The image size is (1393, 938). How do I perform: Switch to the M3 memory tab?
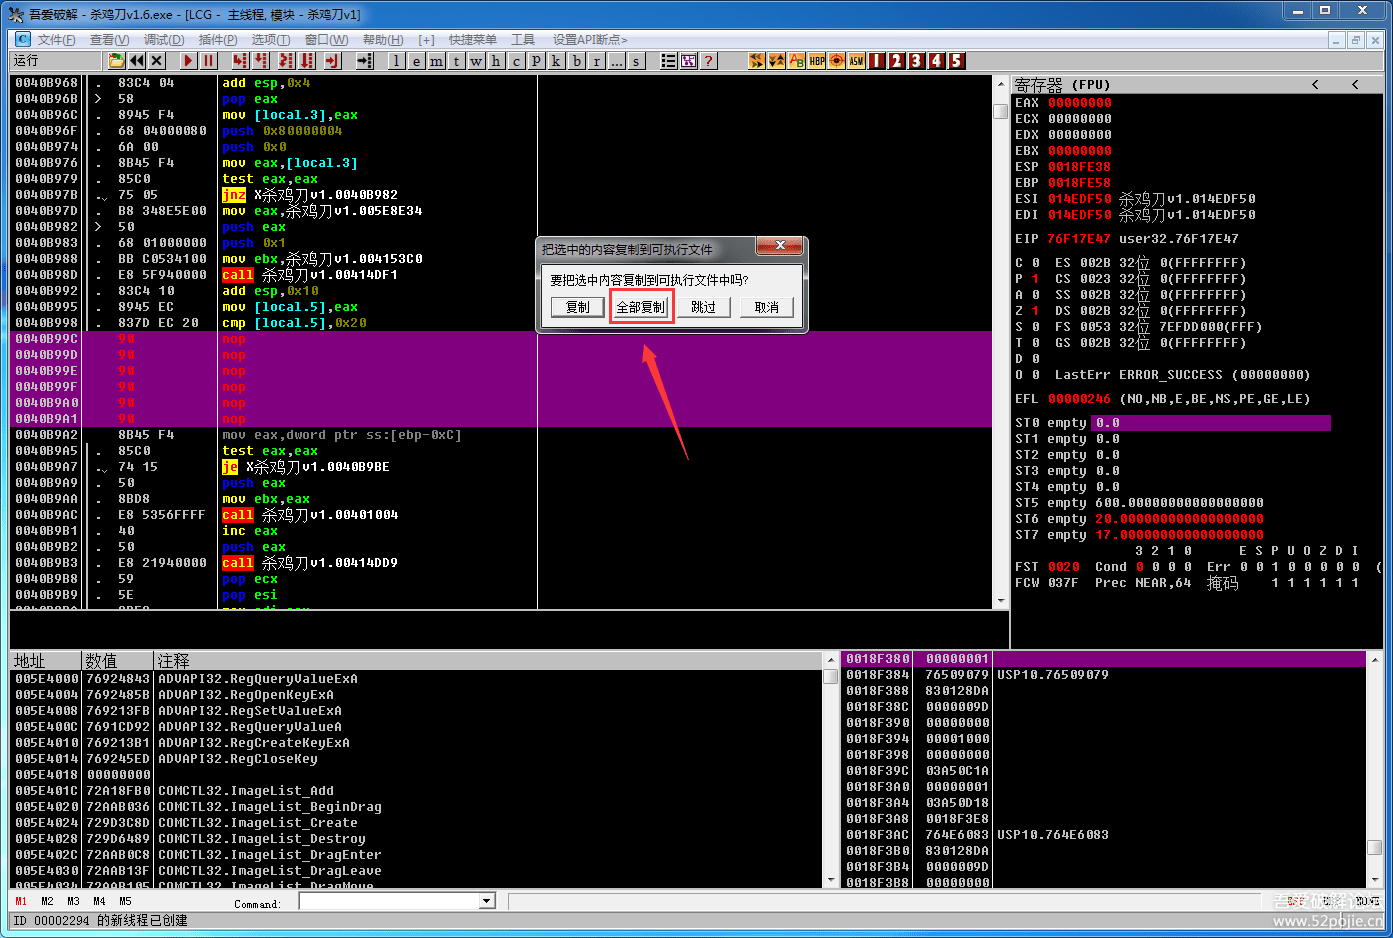[73, 901]
